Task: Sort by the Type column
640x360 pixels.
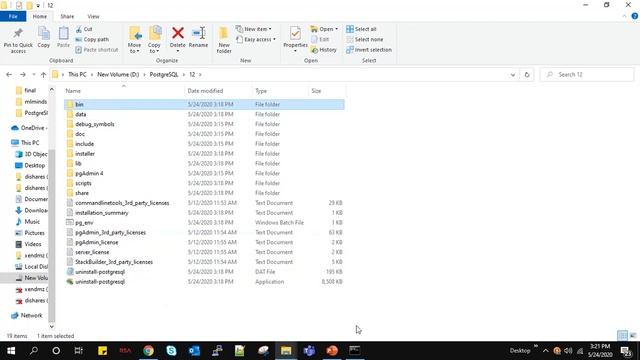Action: pyautogui.click(x=280, y=91)
